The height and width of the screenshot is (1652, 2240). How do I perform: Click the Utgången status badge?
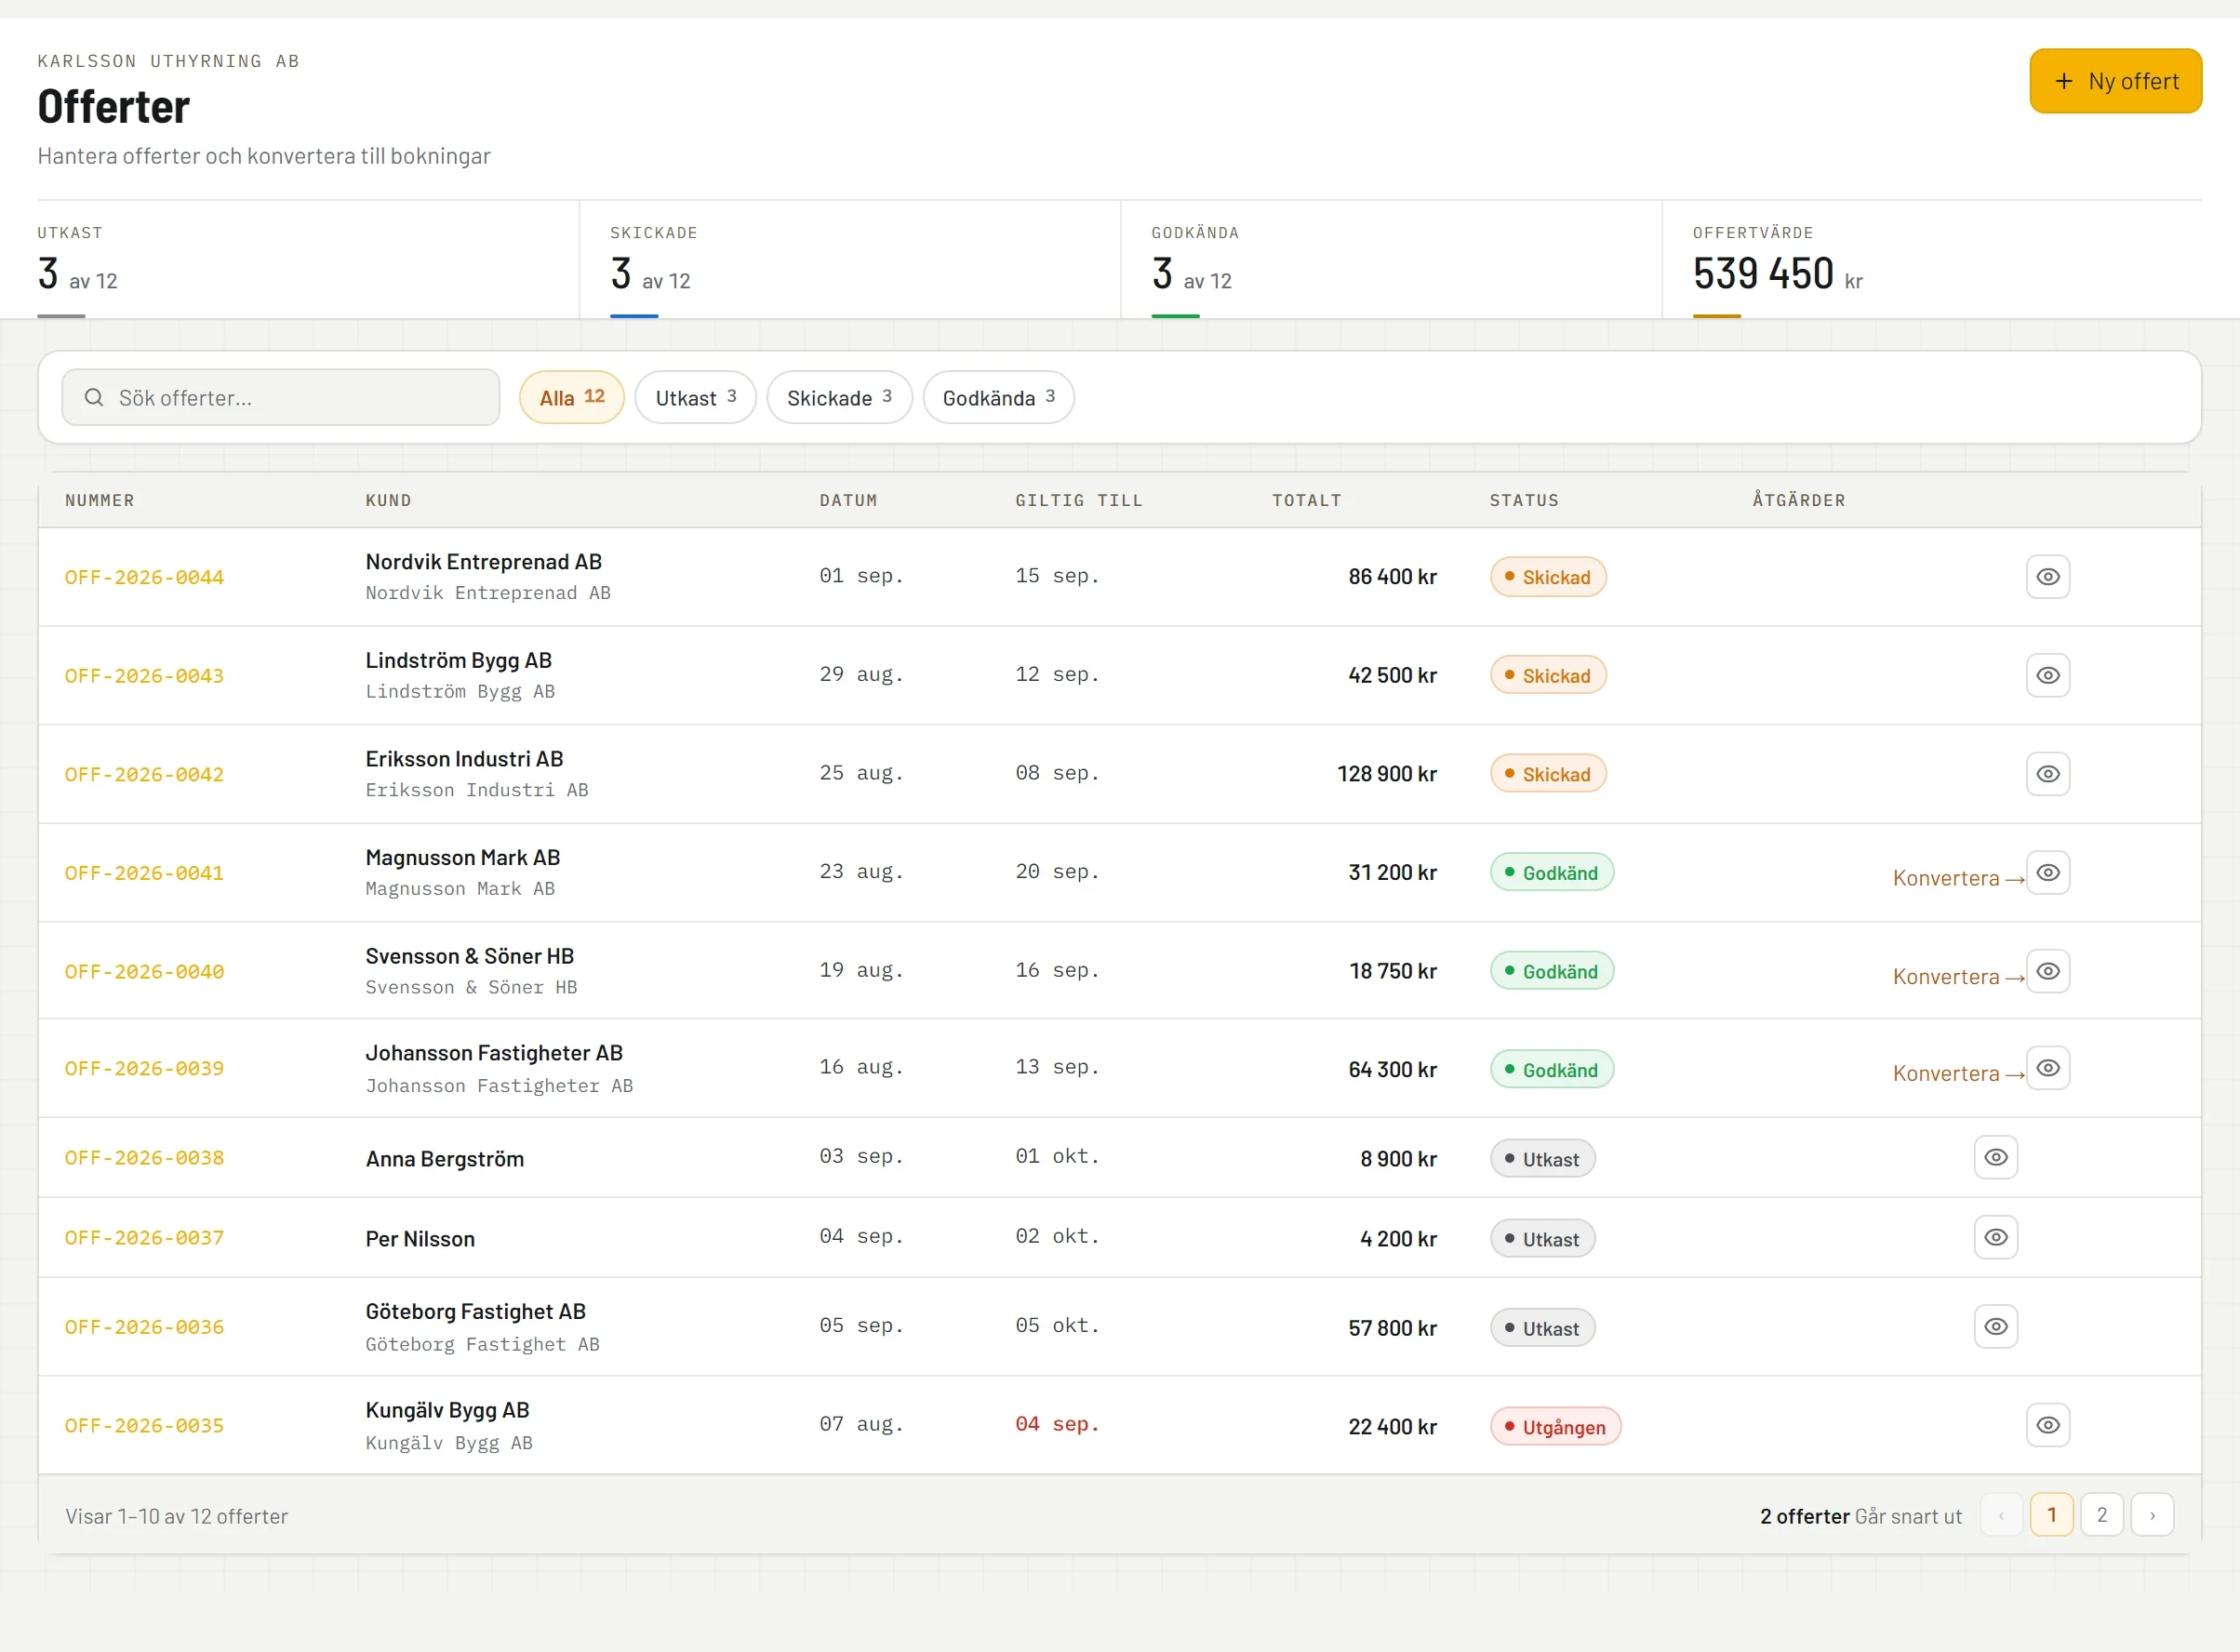(x=1555, y=1427)
